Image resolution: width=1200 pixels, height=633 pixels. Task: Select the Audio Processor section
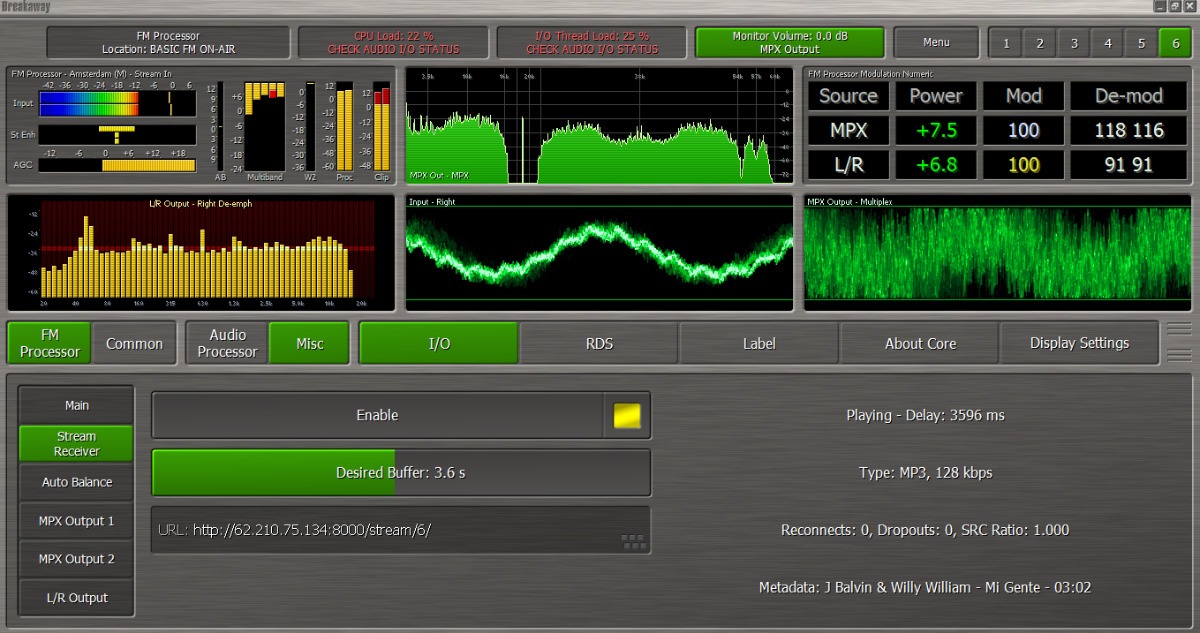point(227,343)
